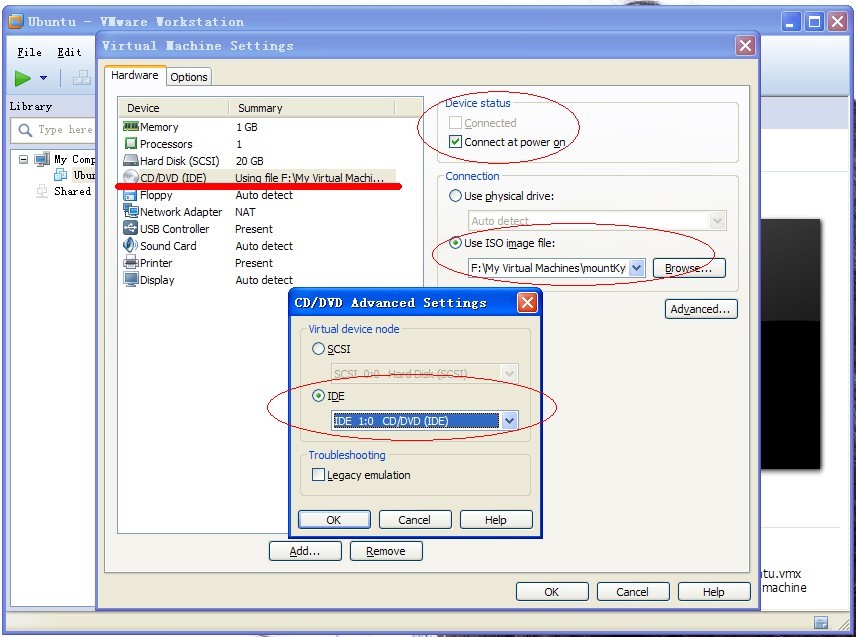Open the Edit menu
Image resolution: width=856 pixels, height=637 pixels.
[69, 52]
